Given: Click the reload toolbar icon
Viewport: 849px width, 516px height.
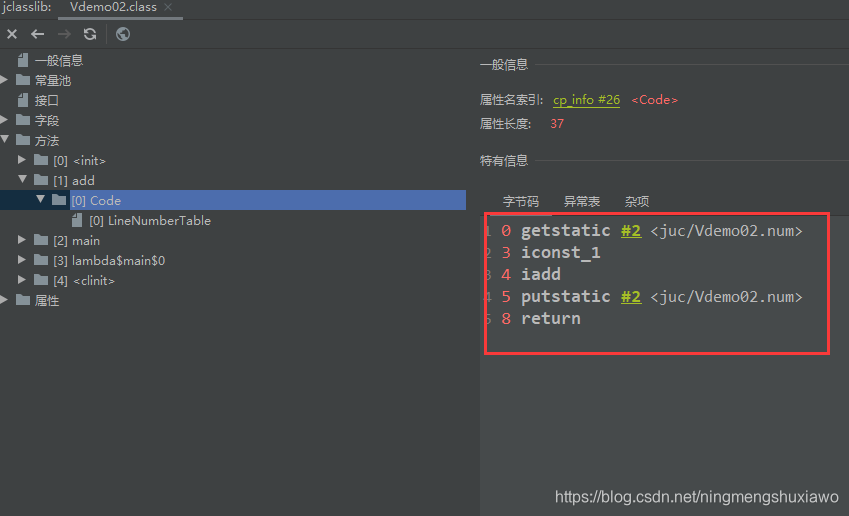Looking at the screenshot, I should click(90, 35).
